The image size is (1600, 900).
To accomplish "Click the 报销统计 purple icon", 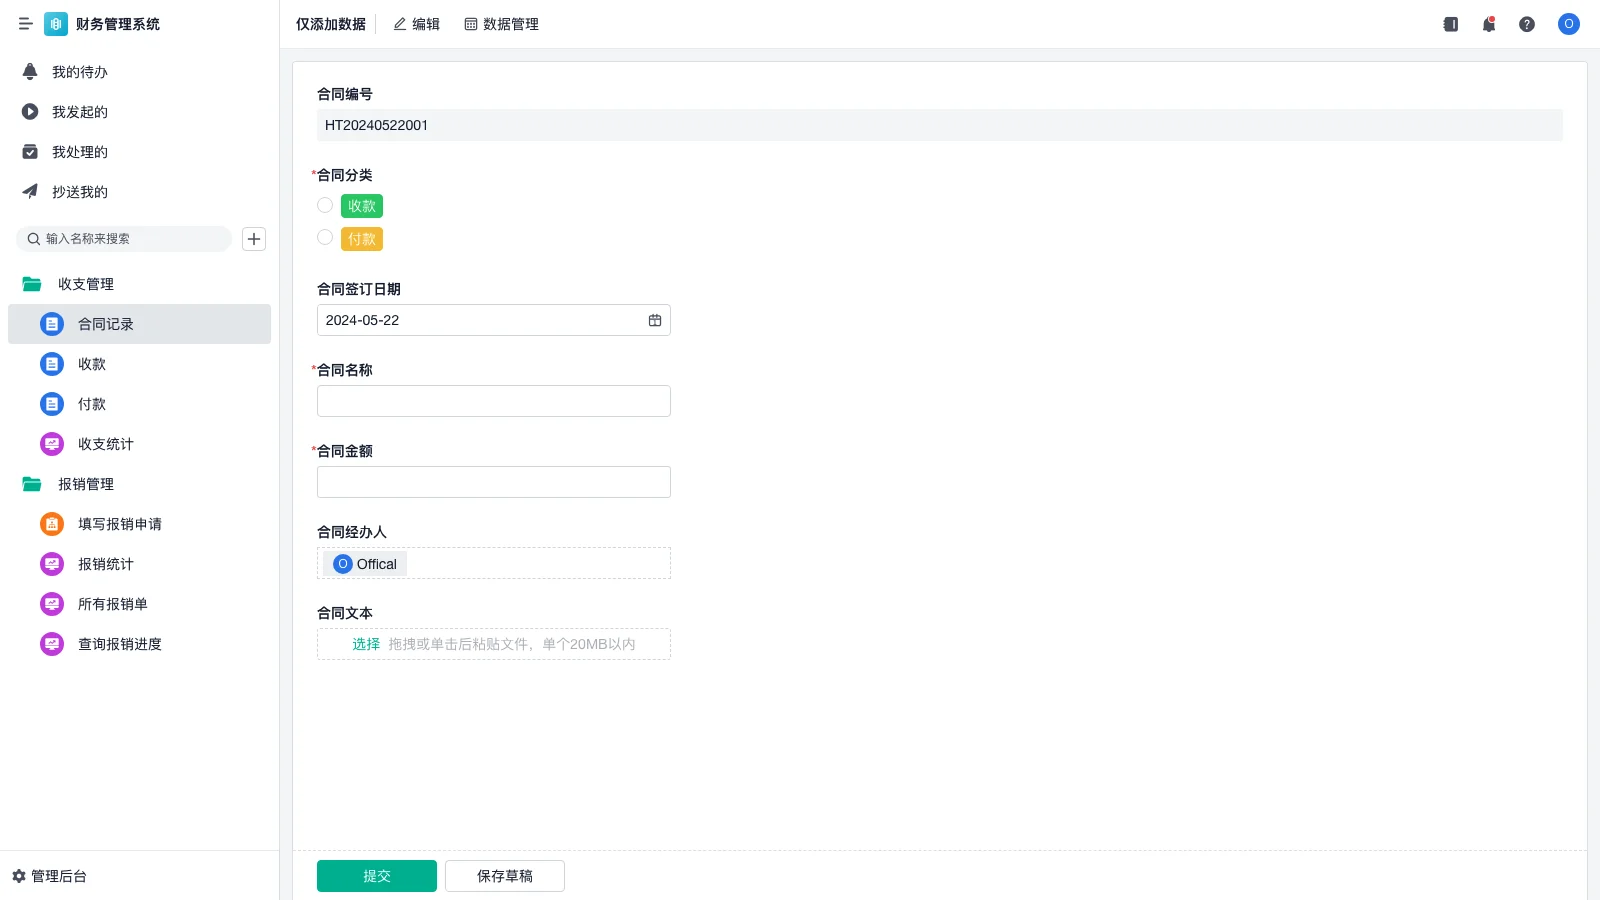I will coord(52,564).
